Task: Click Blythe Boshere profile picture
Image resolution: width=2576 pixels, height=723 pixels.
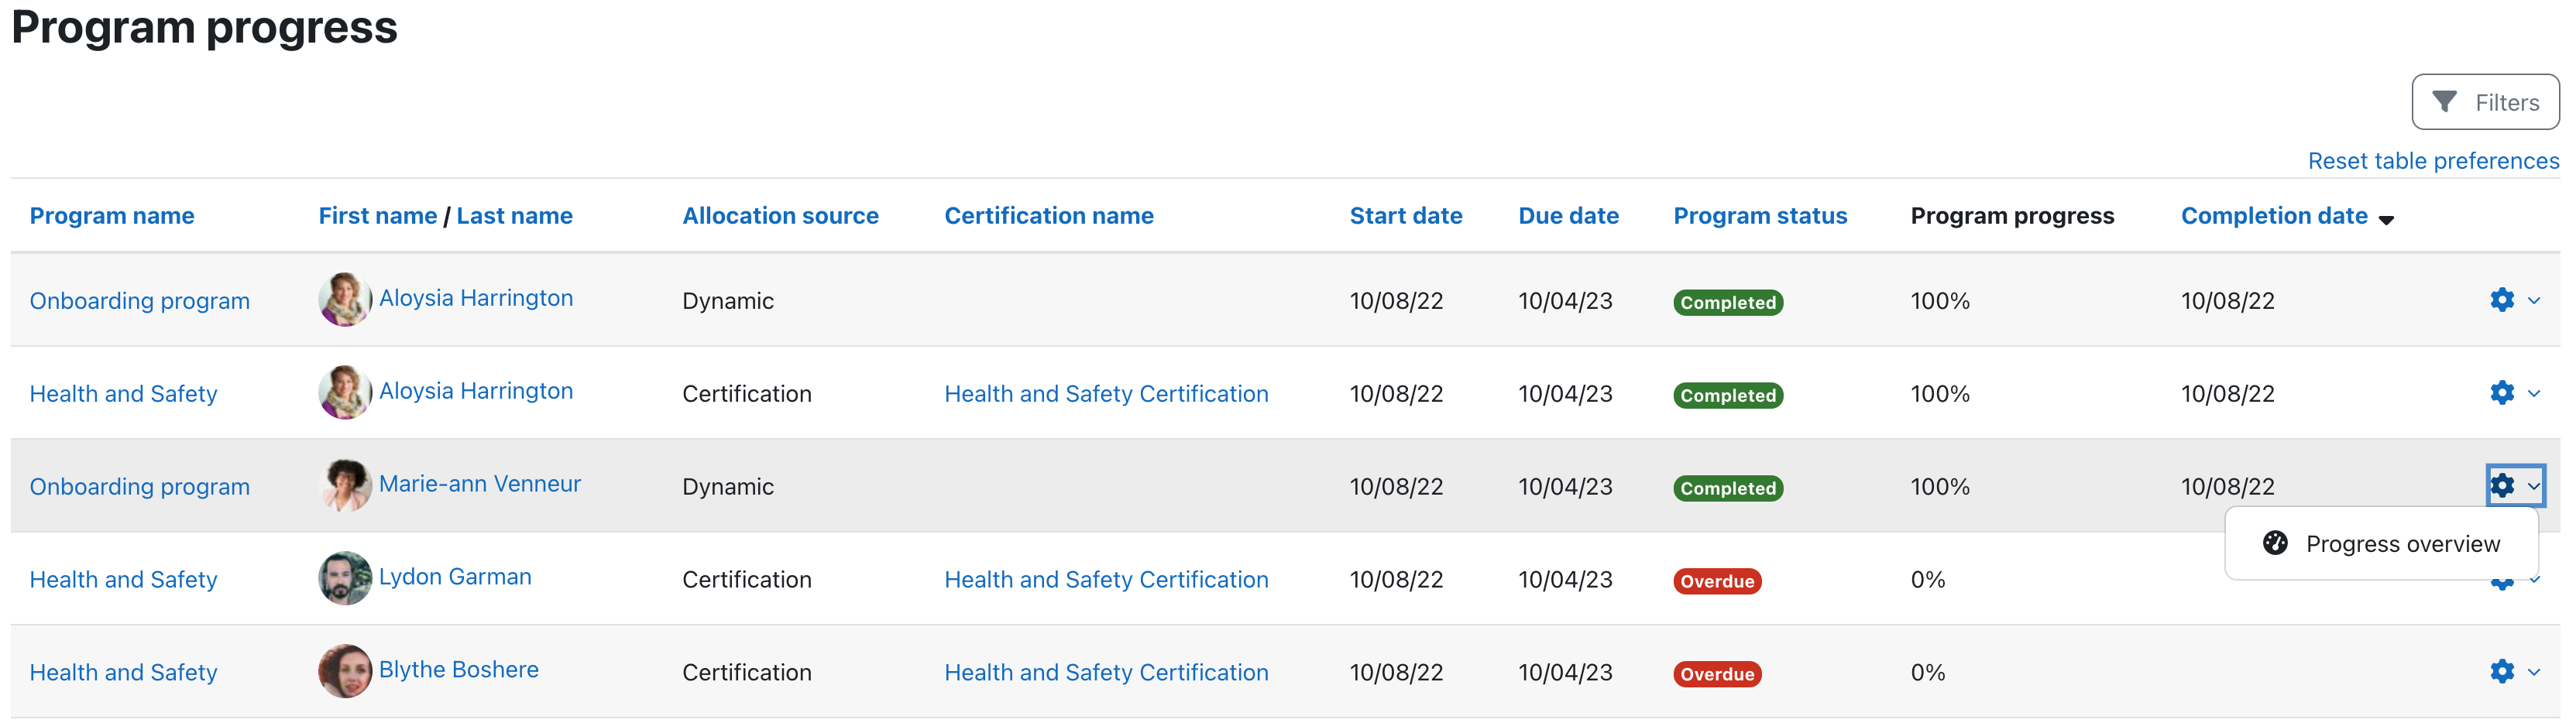Action: click(x=344, y=671)
